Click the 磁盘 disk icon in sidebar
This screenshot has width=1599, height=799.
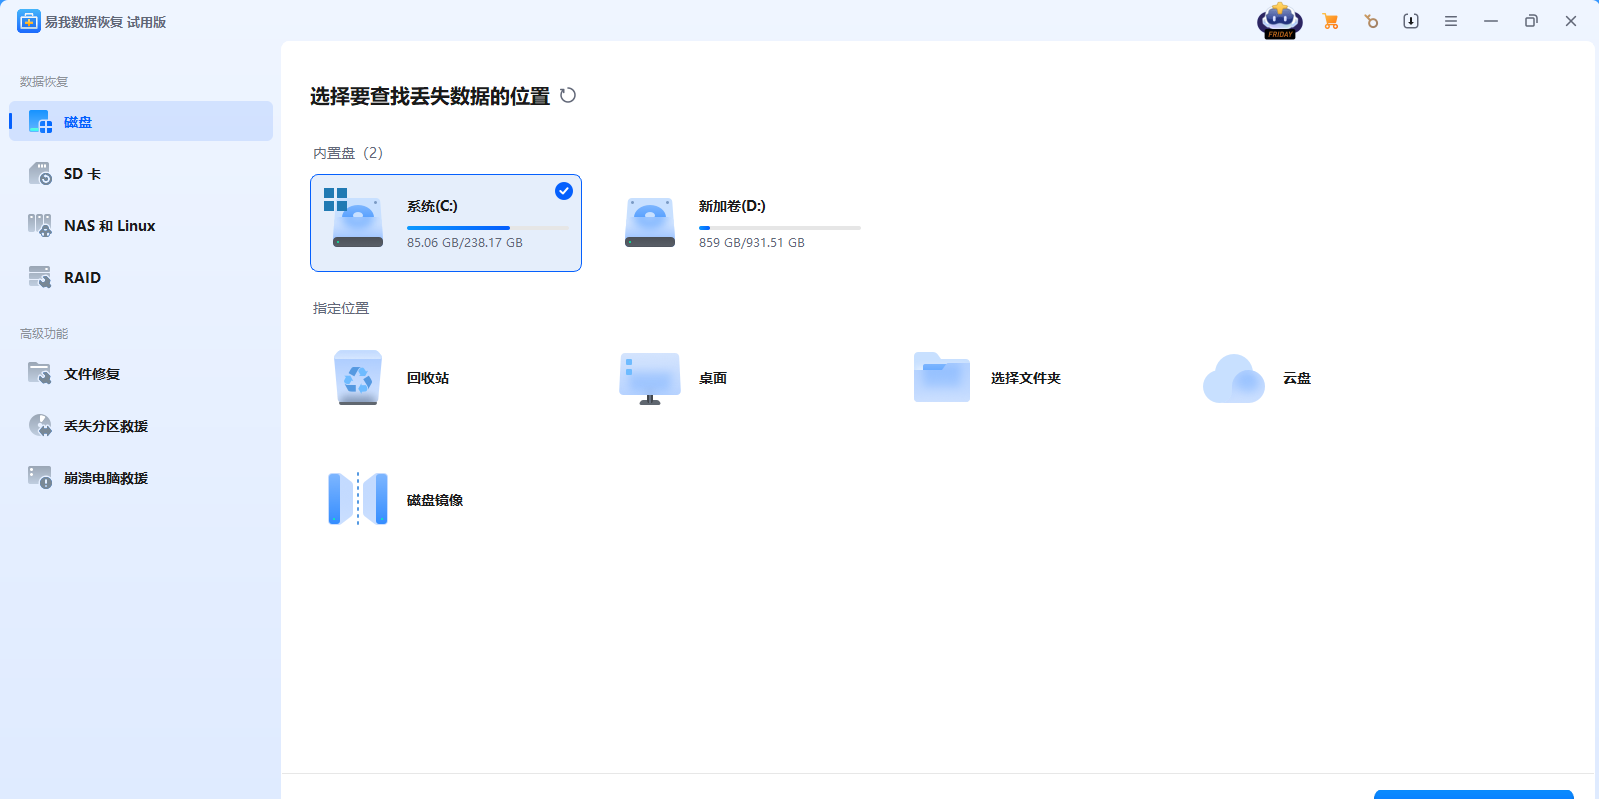coord(40,122)
